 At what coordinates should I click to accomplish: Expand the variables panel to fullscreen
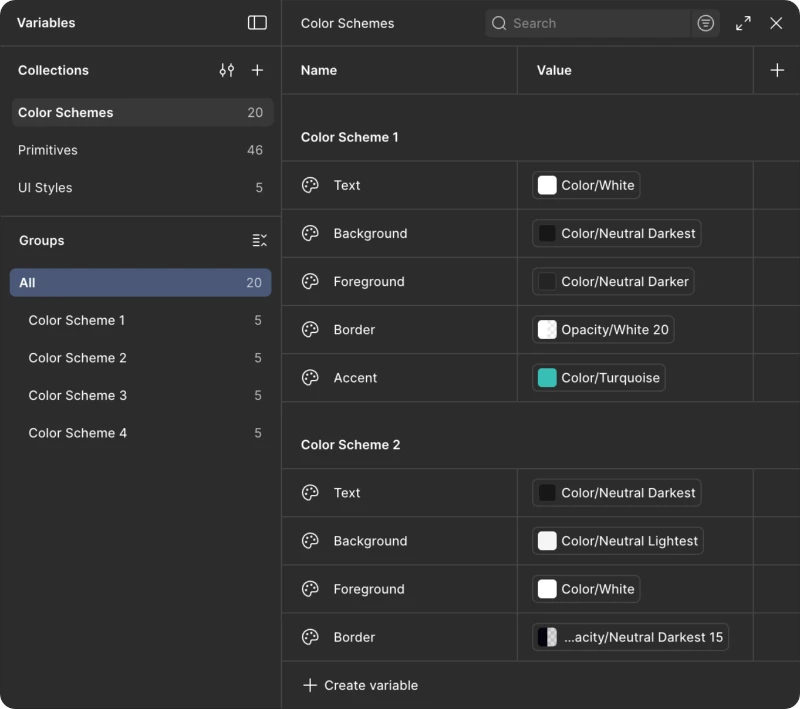[743, 23]
